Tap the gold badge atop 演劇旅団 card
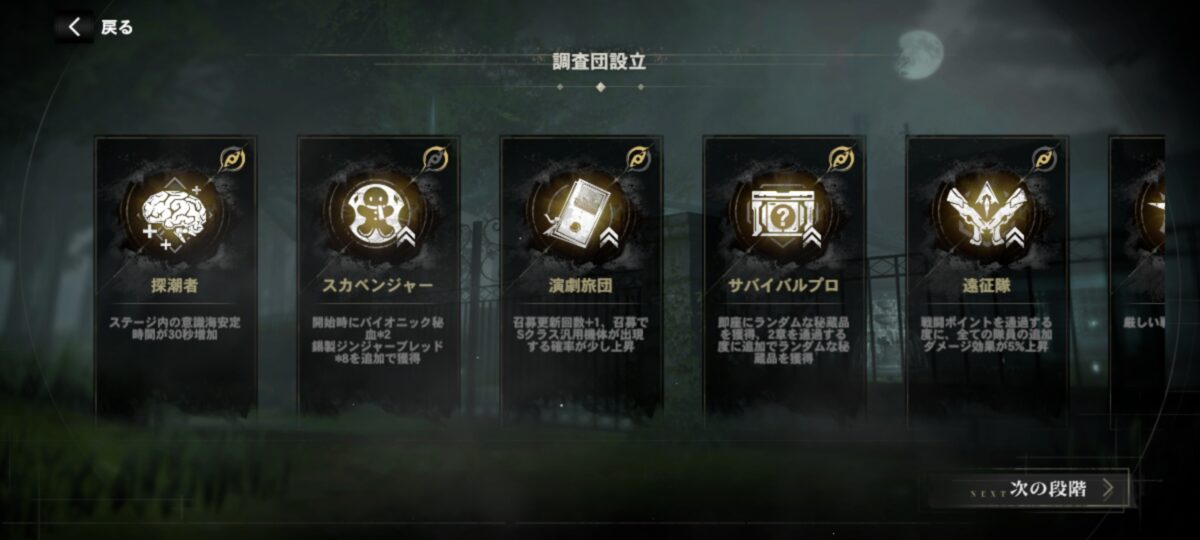 (x=638, y=157)
